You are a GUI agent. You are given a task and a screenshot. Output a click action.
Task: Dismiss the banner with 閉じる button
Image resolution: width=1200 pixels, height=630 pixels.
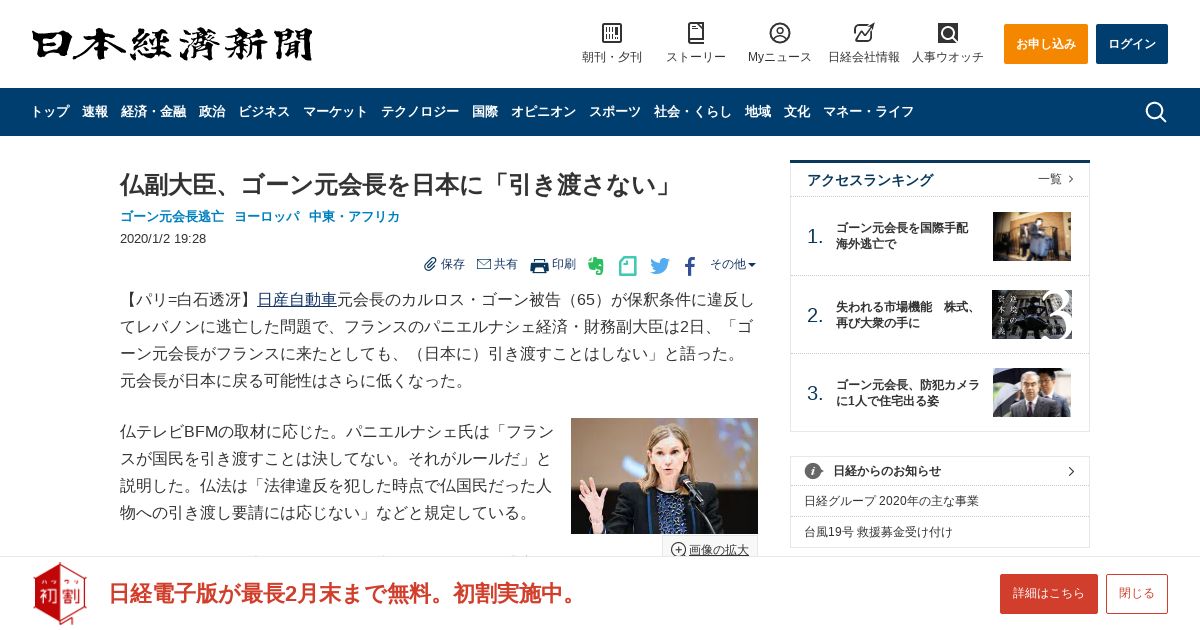1137,594
